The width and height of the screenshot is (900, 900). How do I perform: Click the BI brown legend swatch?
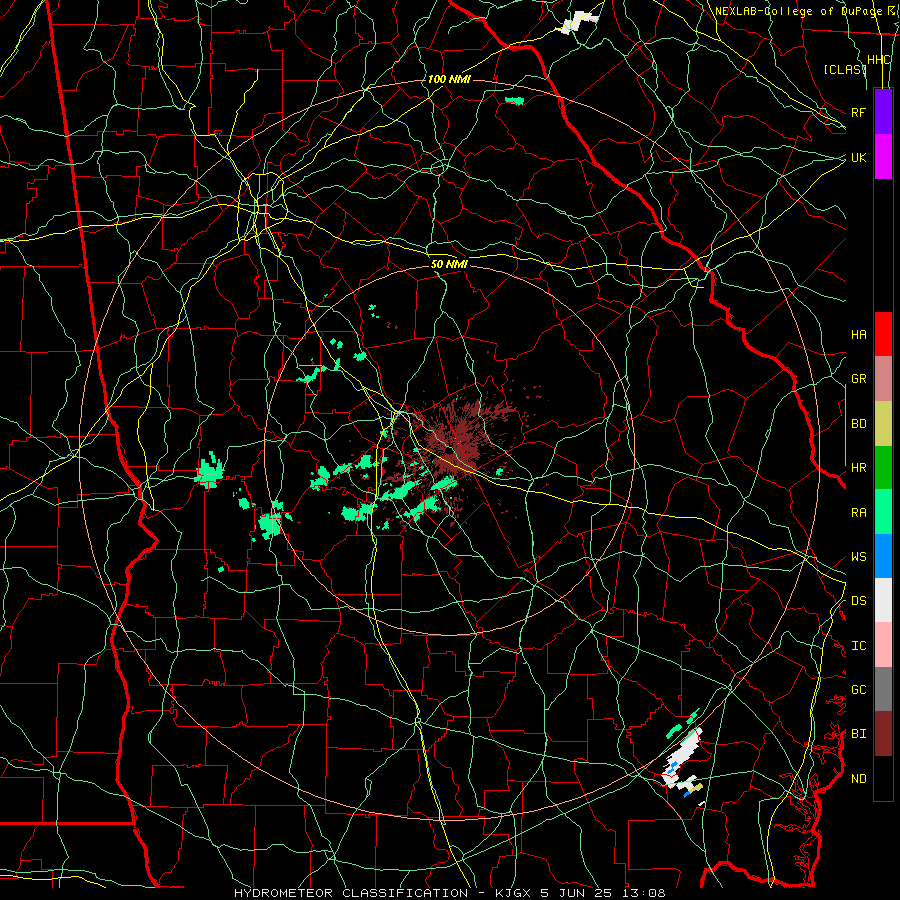883,734
